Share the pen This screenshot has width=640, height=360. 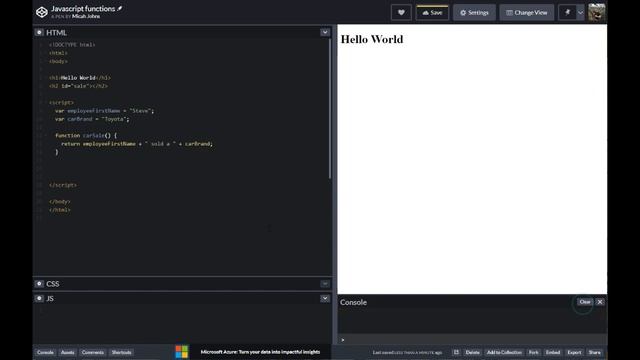click(595, 352)
